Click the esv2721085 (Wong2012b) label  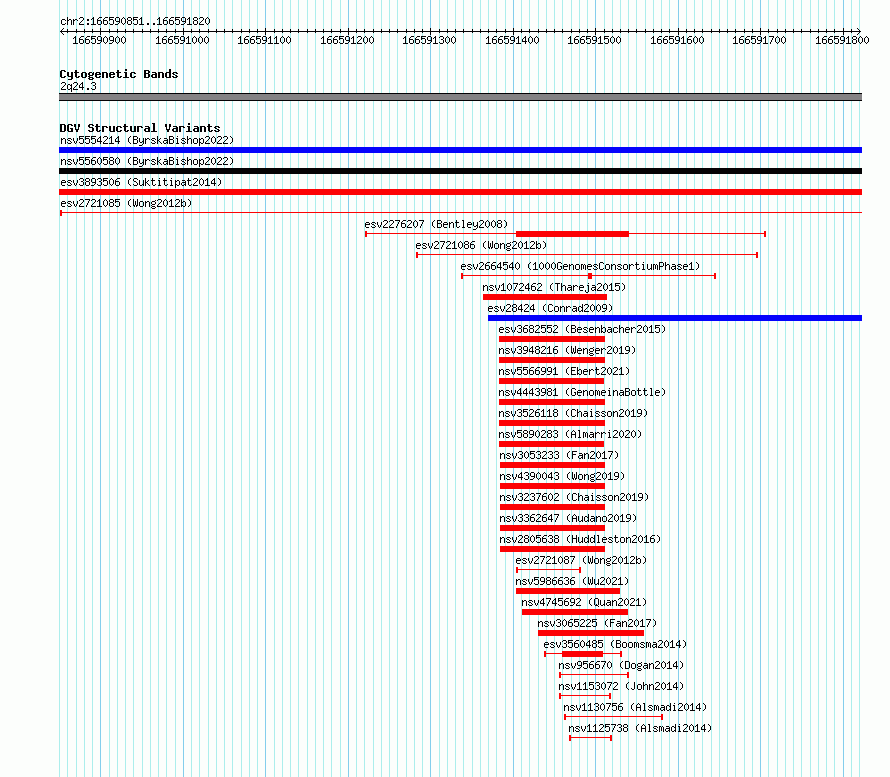click(x=126, y=203)
